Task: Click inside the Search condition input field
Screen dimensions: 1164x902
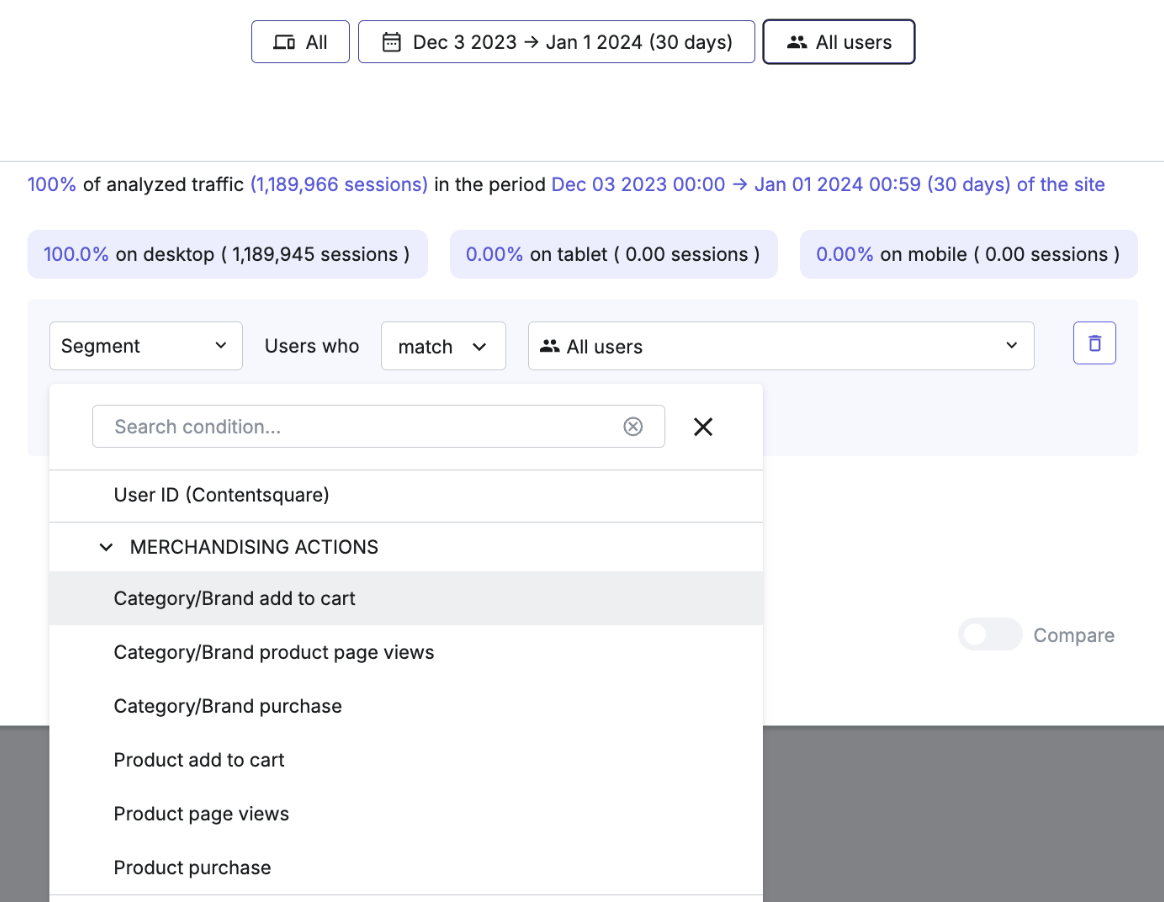Action: click(300, 426)
